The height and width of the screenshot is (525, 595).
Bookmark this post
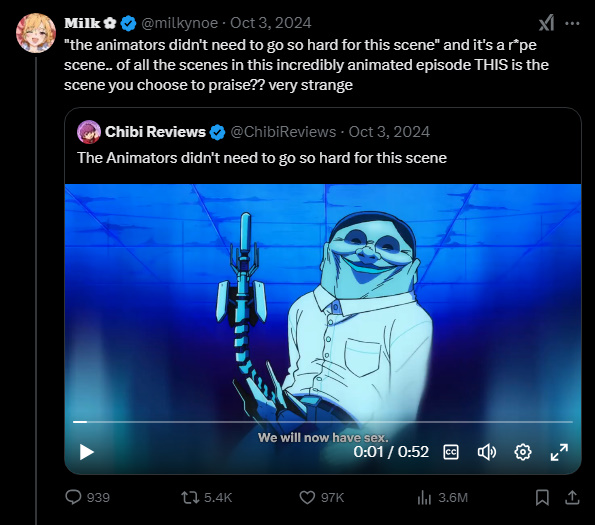click(x=542, y=497)
